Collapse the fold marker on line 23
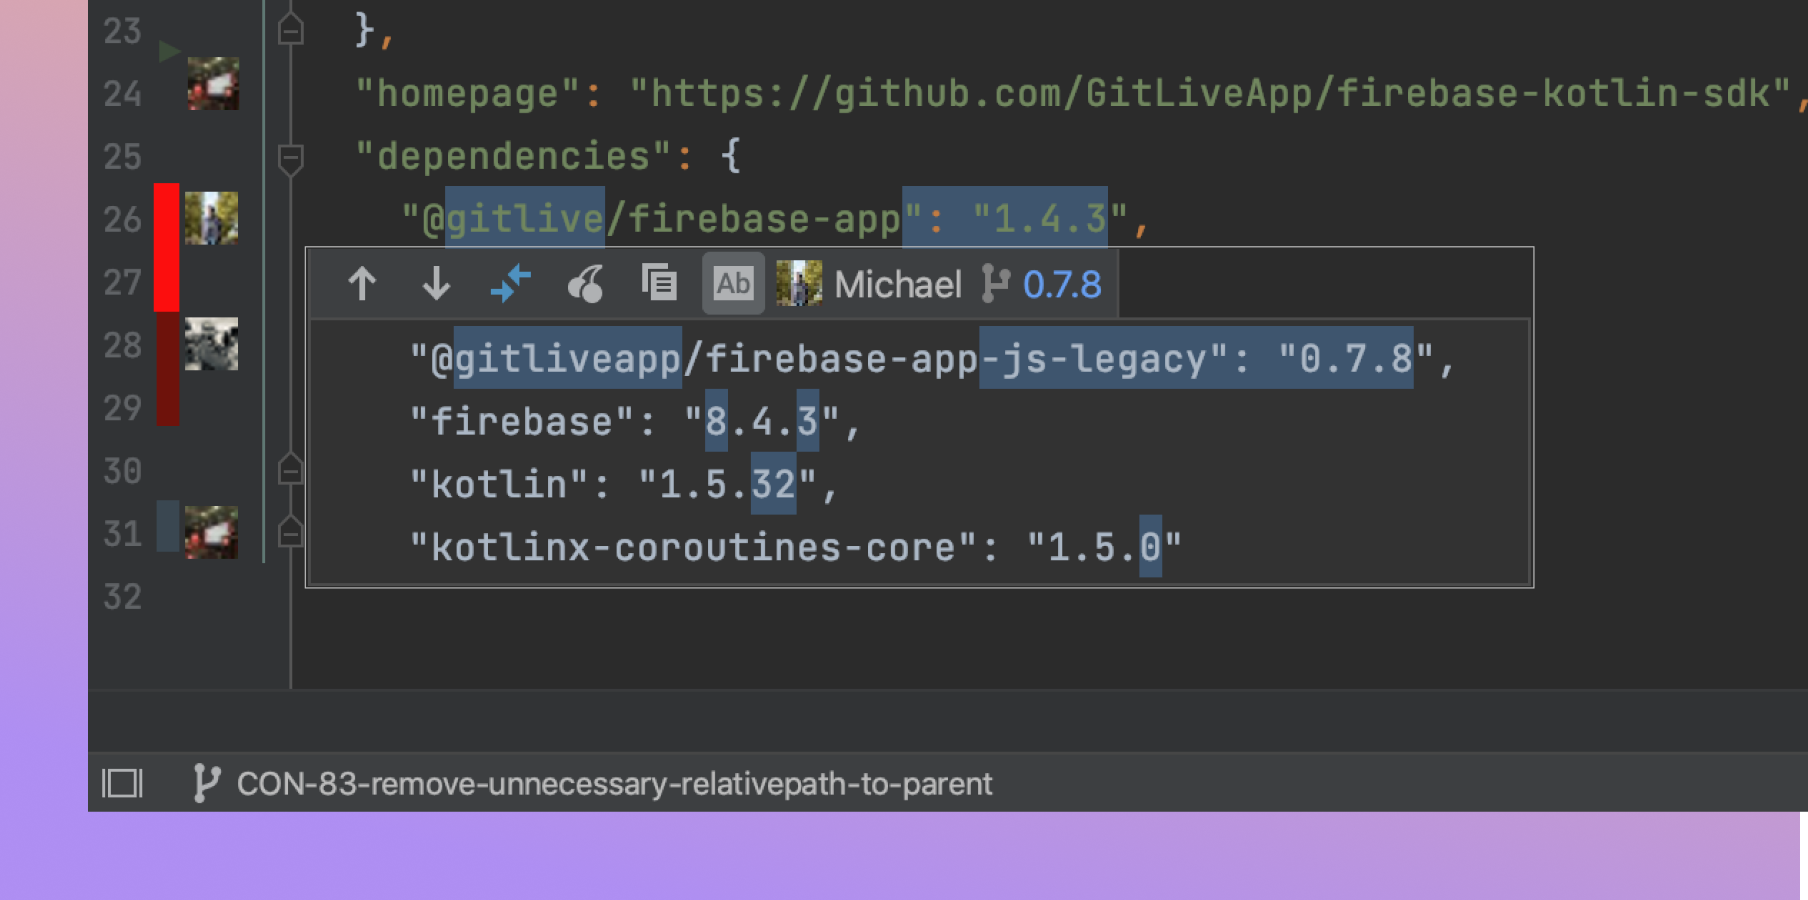Image resolution: width=1808 pixels, height=900 pixels. coord(290,30)
